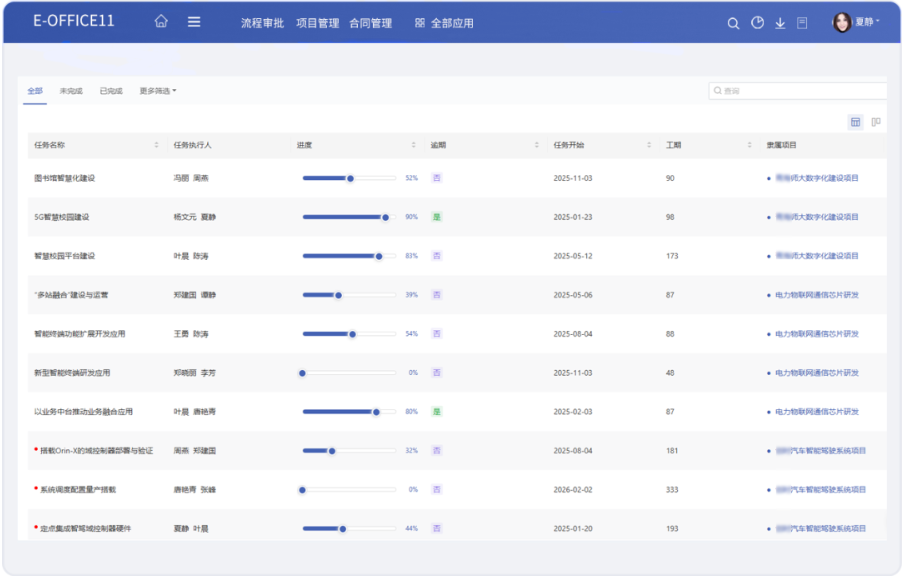The image size is (905, 580).
Task: Sort the 工期 column
Action: pos(749,145)
